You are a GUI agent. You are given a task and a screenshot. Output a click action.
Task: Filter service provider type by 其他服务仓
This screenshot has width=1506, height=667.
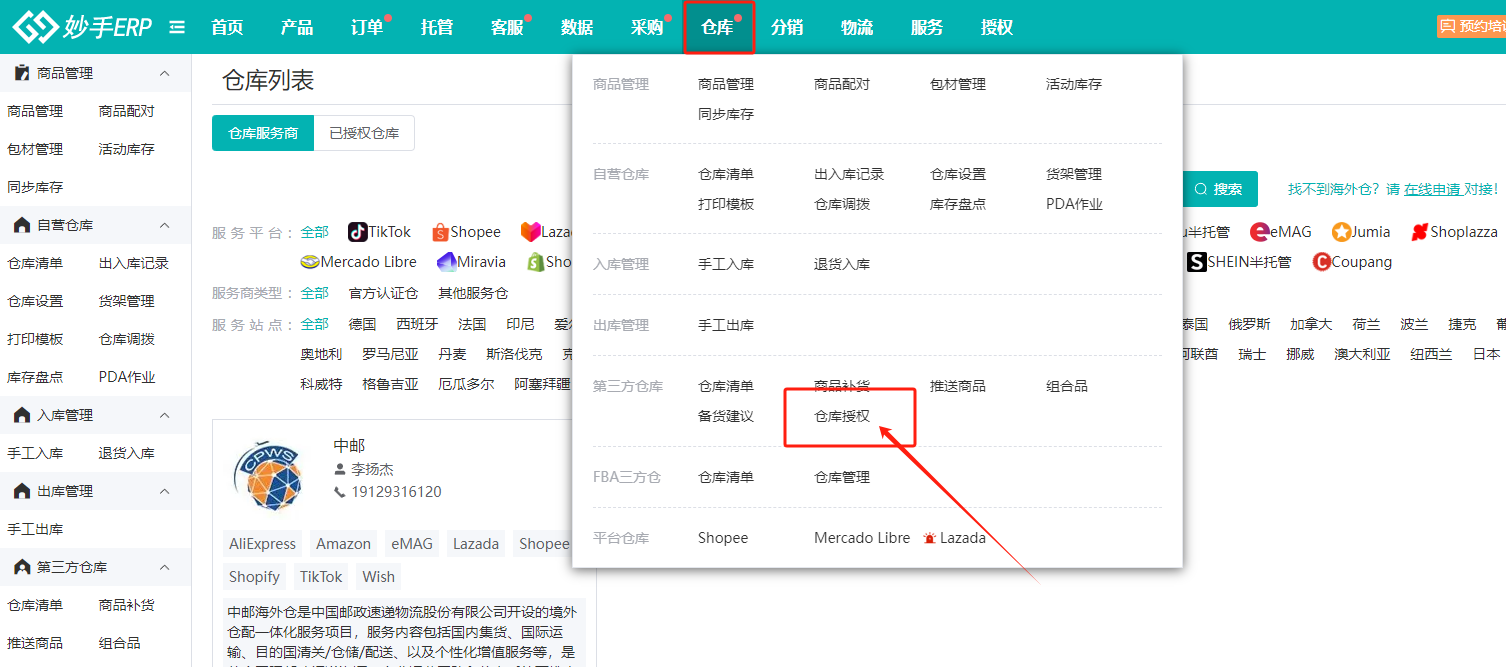coord(473,293)
